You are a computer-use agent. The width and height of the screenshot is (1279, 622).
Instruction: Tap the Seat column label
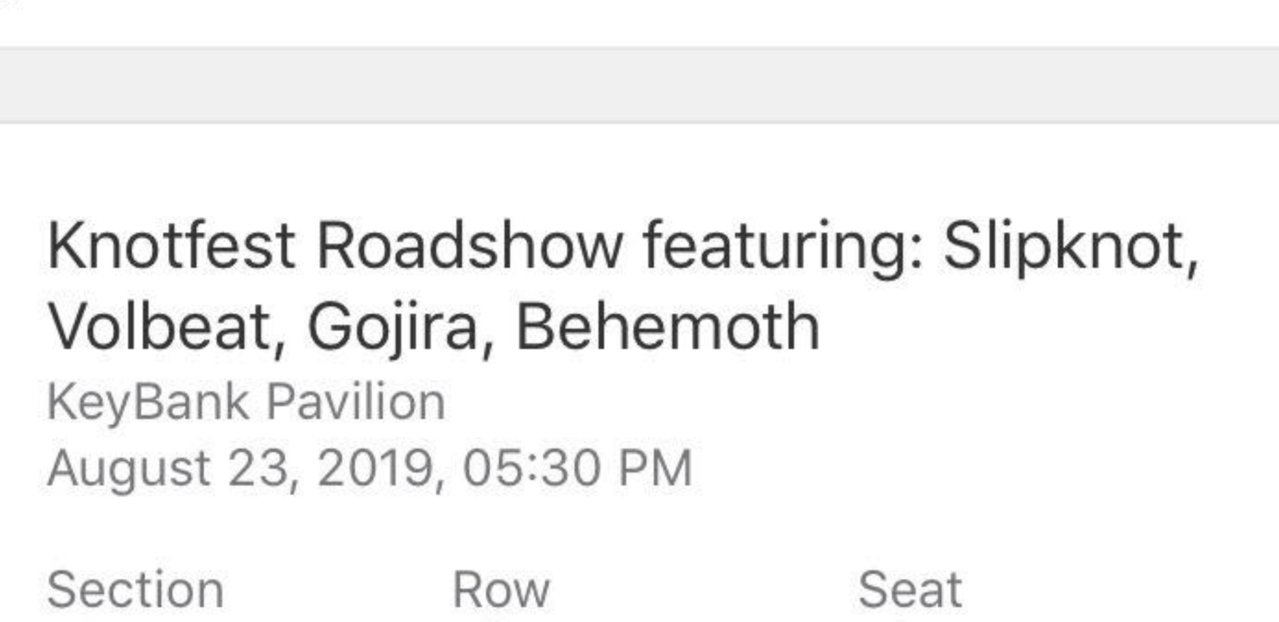(910, 590)
